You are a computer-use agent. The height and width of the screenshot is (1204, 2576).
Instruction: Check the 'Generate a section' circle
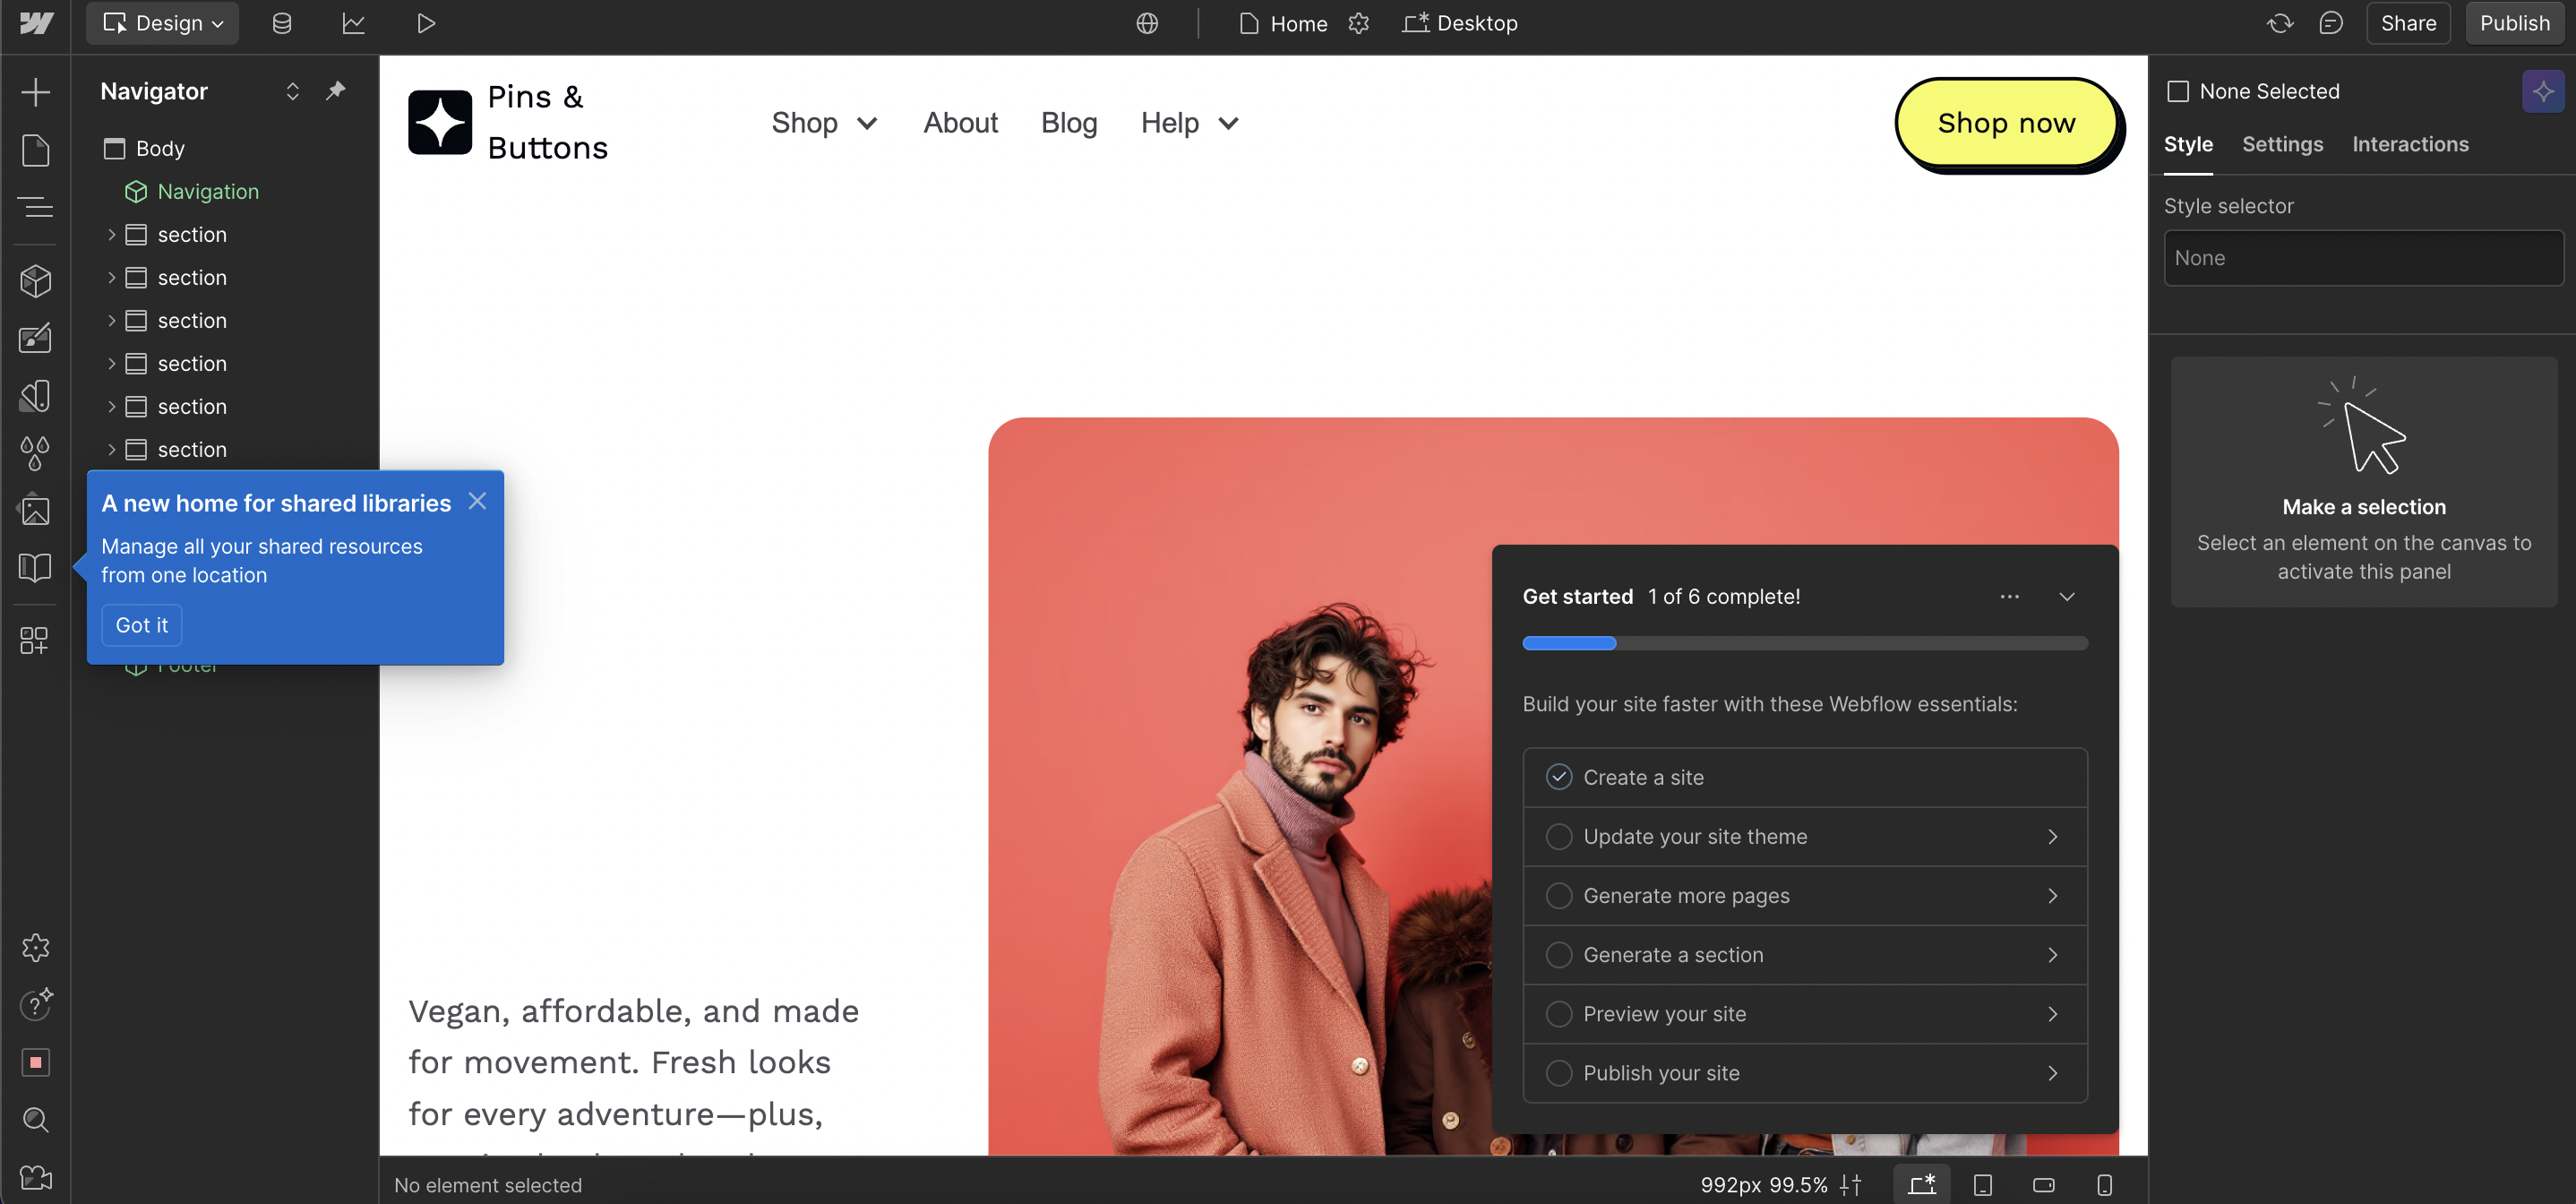pos(1558,954)
